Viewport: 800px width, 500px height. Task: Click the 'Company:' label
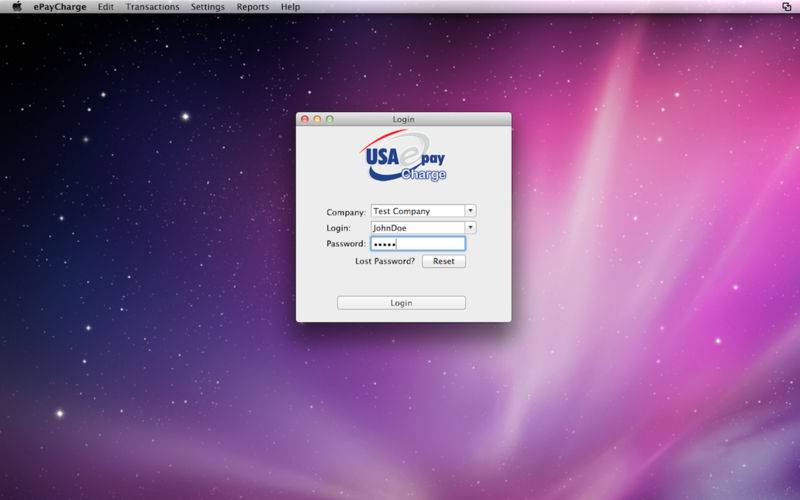346,212
